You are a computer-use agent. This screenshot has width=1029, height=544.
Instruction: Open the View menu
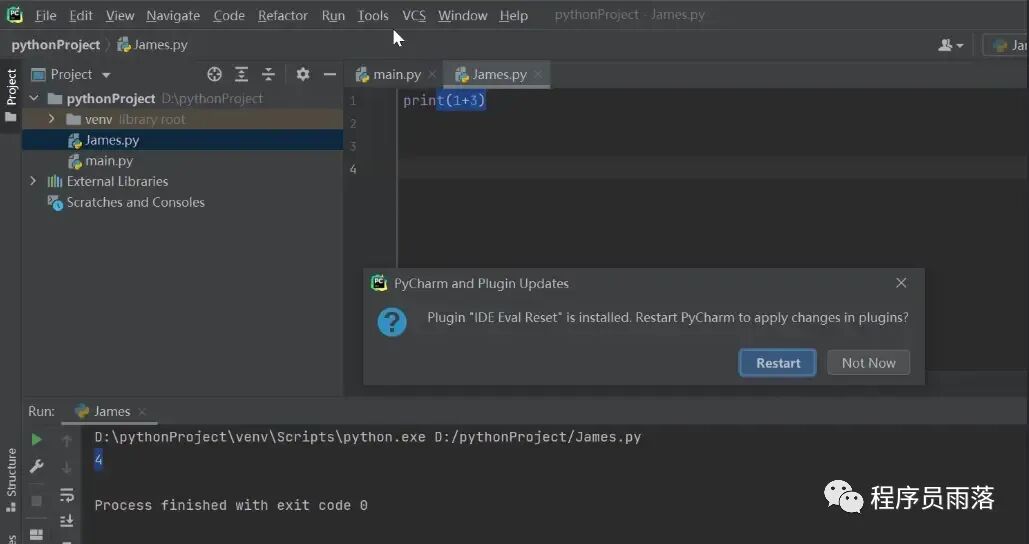[119, 15]
